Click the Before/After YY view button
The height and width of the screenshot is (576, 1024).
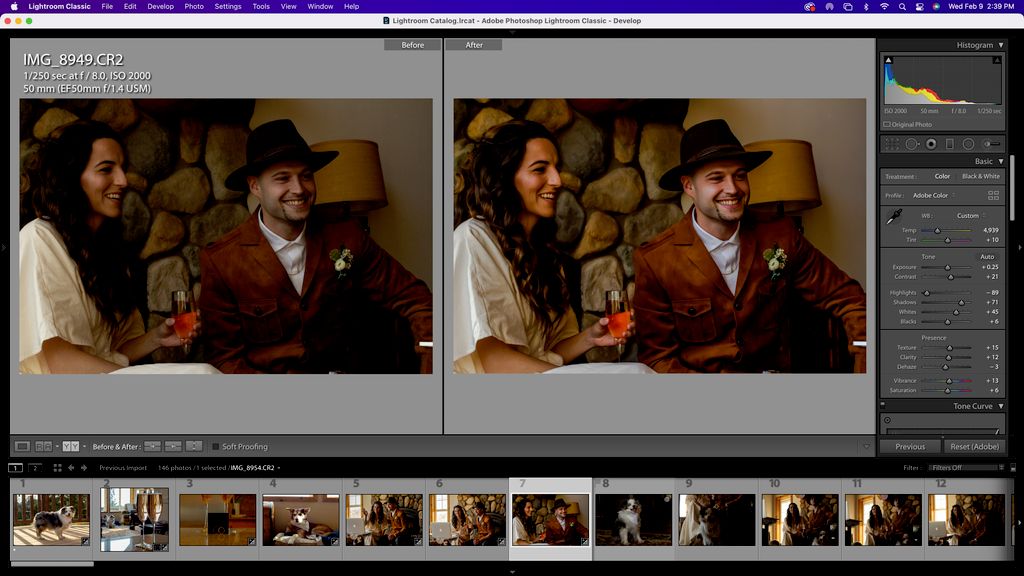71,447
